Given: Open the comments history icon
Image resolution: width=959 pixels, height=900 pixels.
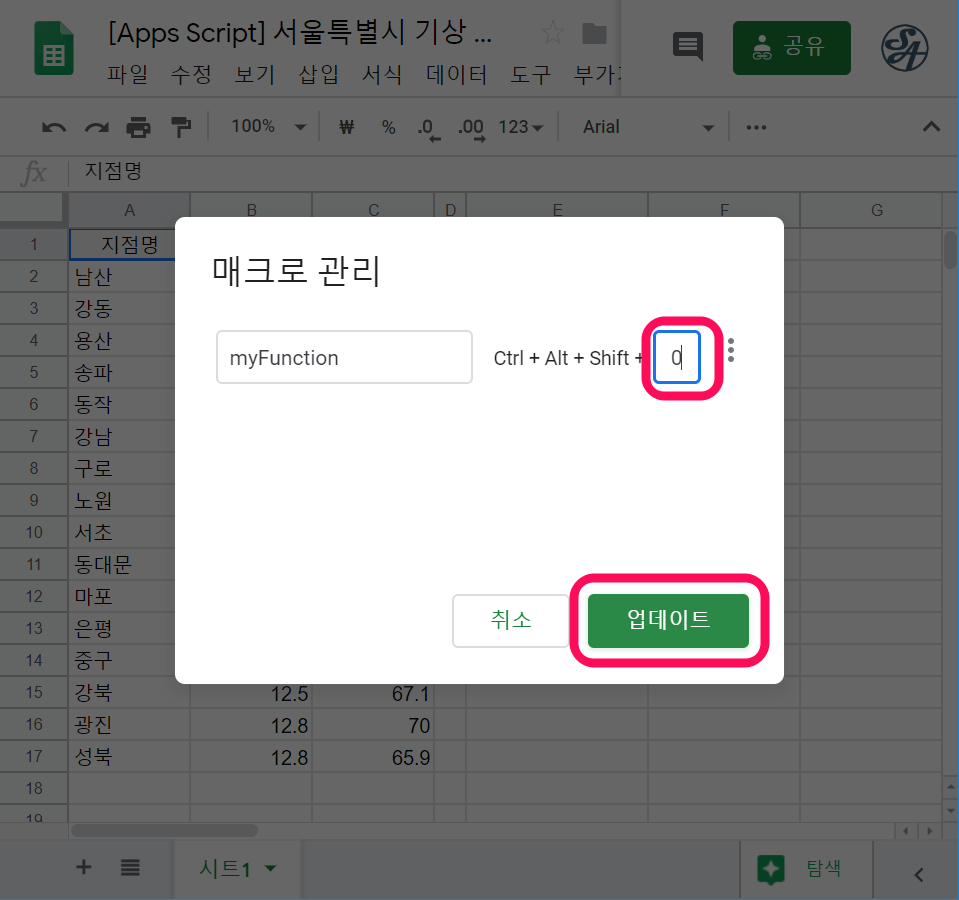Looking at the screenshot, I should [687, 46].
